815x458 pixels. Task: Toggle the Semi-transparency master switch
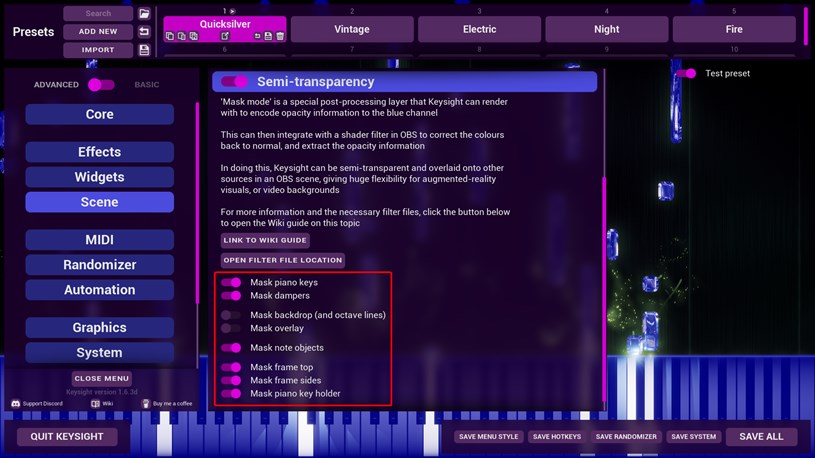pos(234,82)
